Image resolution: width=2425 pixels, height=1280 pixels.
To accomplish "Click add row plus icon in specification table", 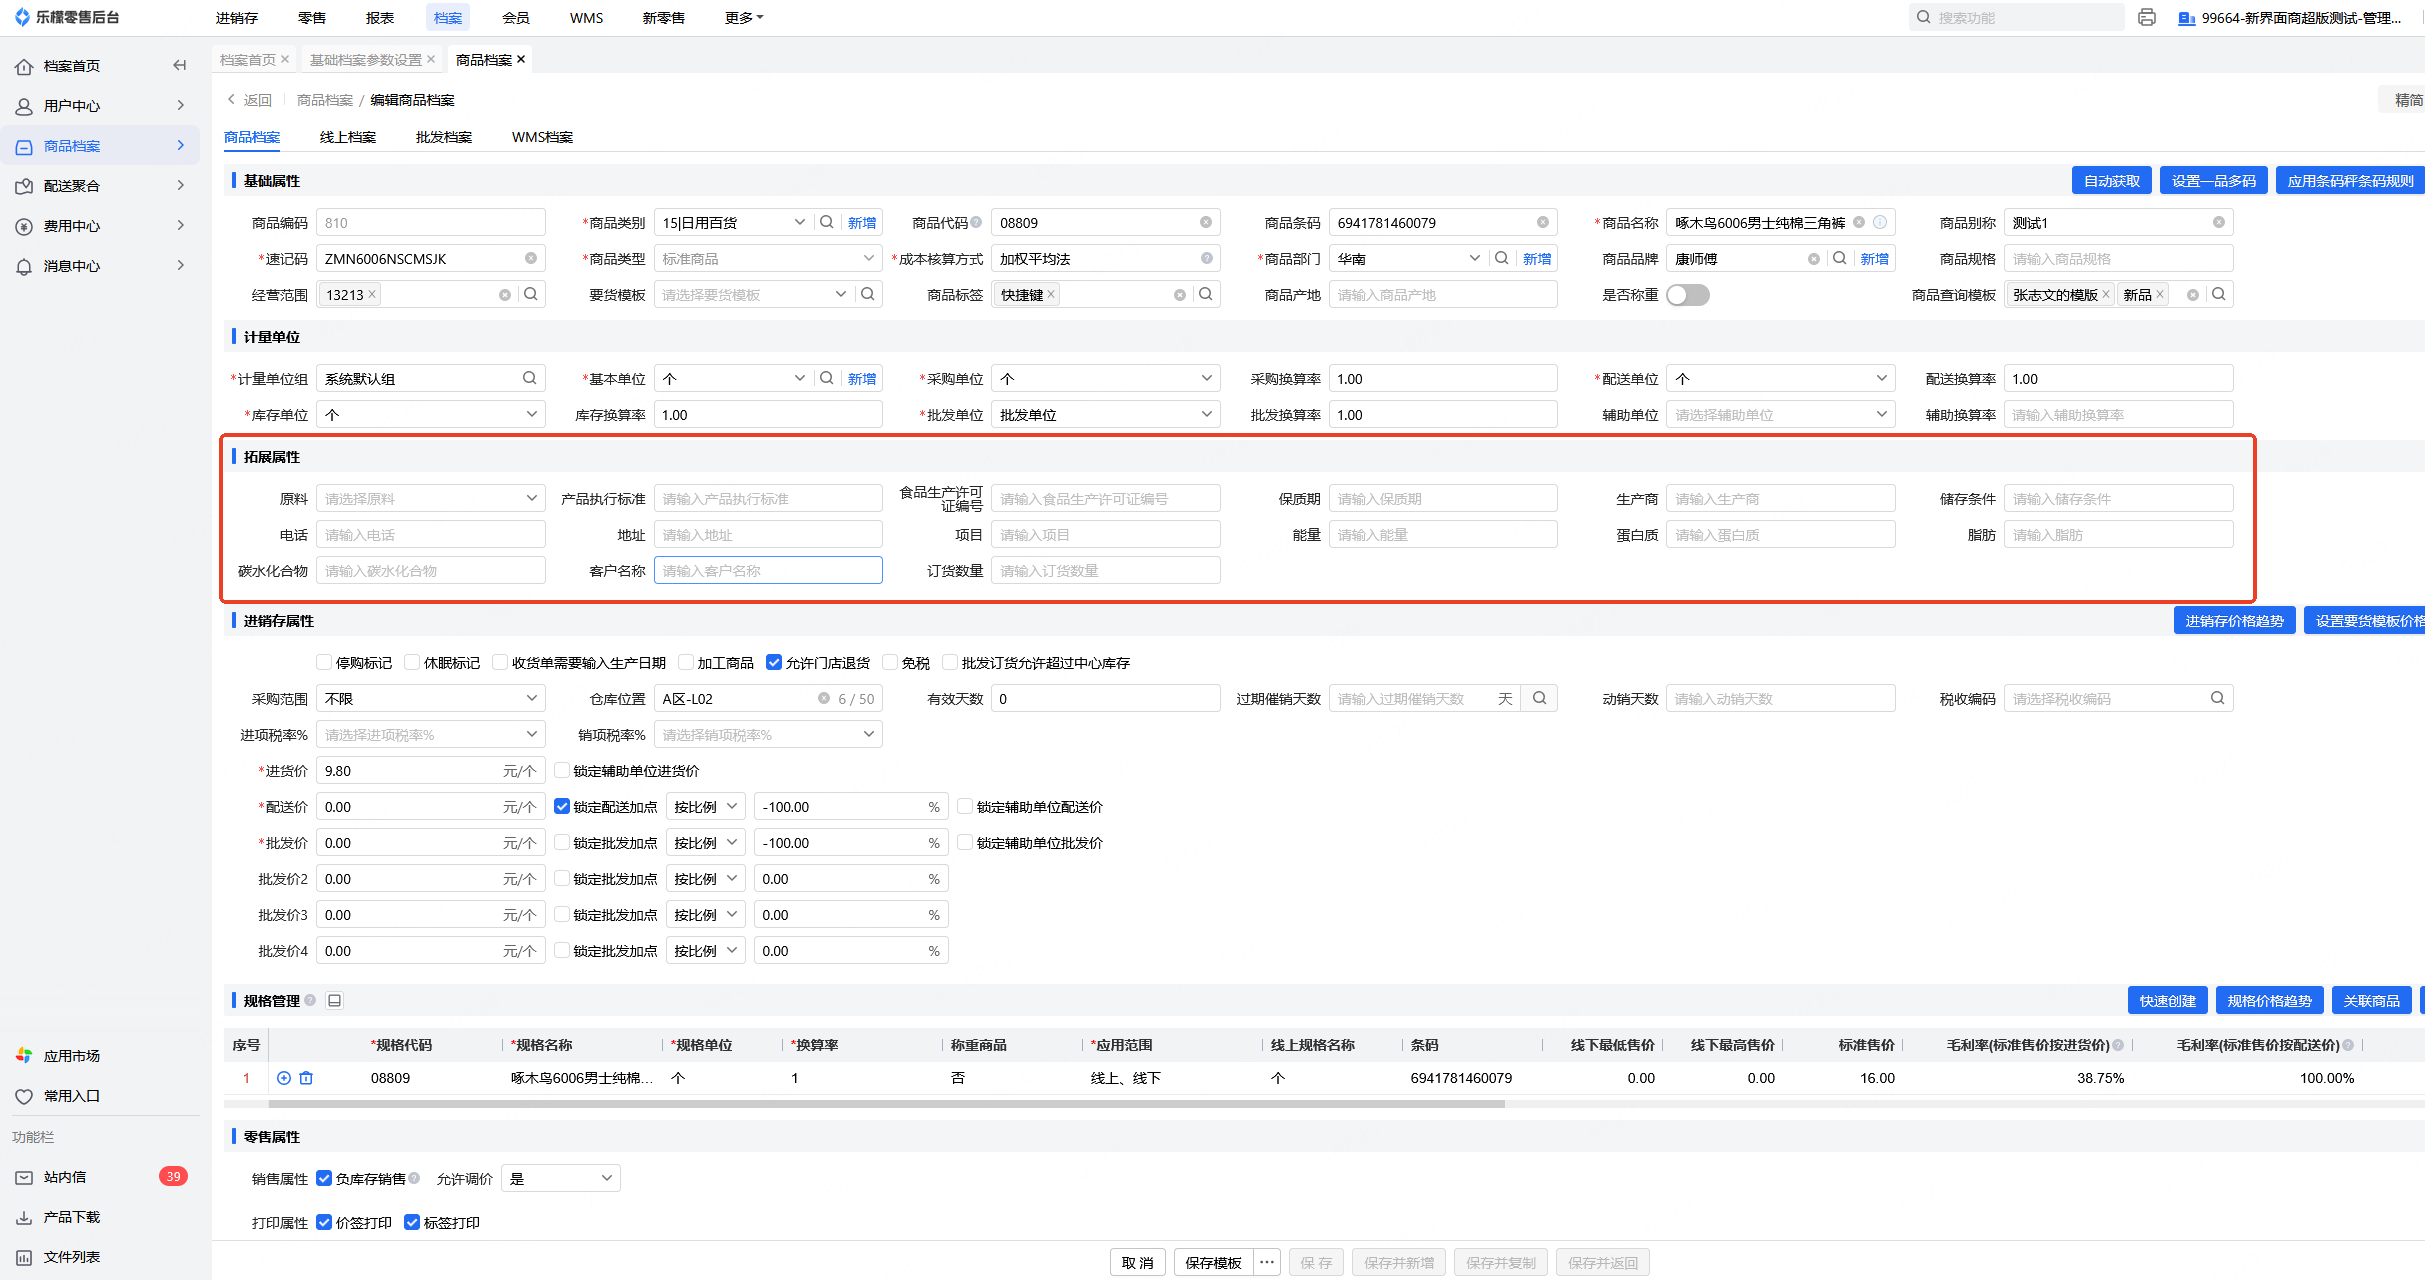I will (x=284, y=1078).
